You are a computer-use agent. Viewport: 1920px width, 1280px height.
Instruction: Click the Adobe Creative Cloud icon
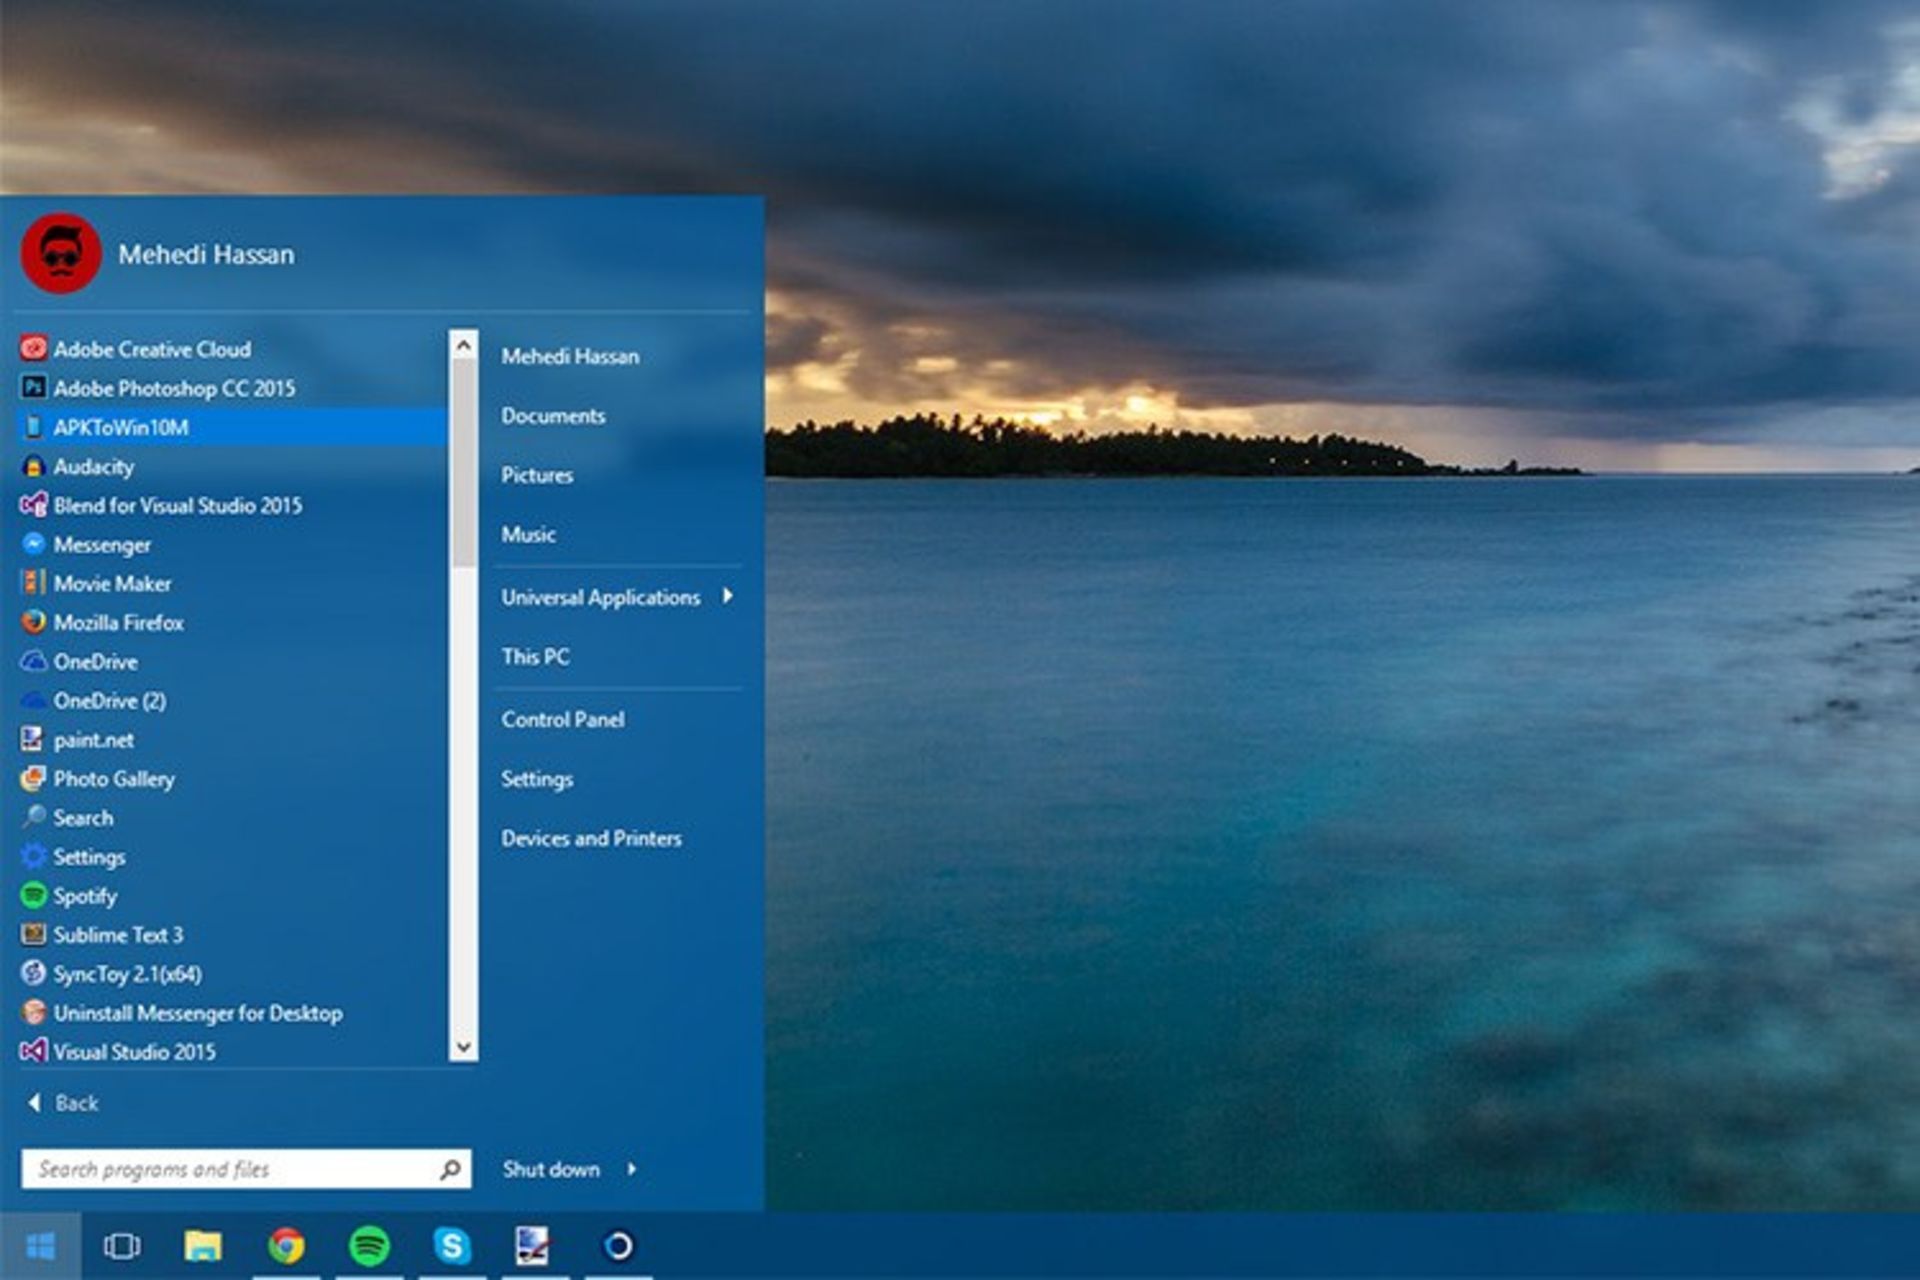[34, 348]
